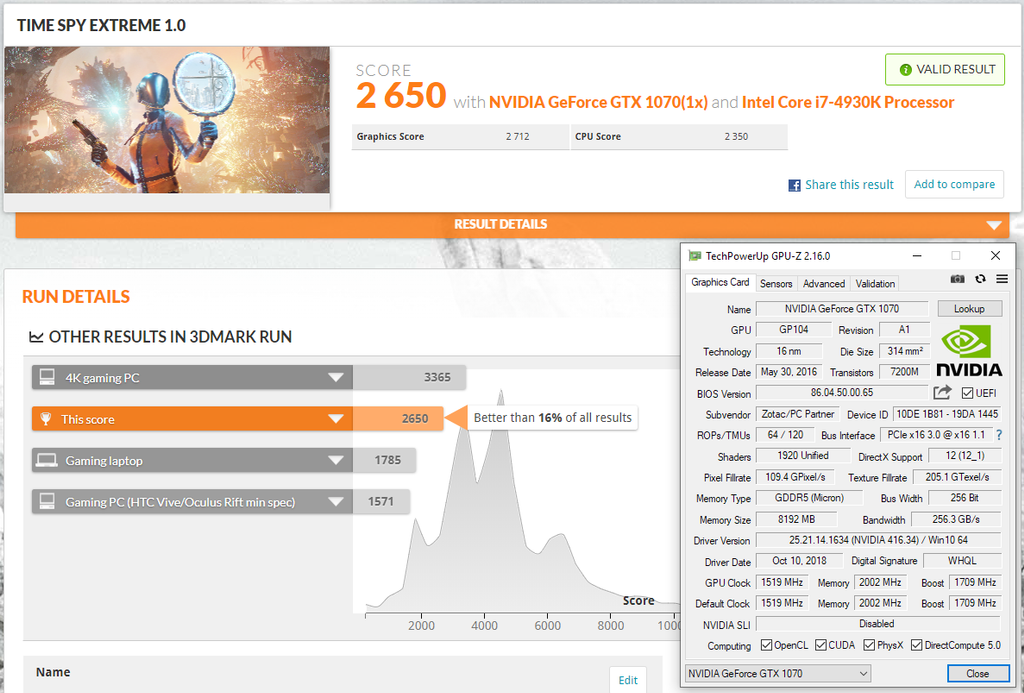Screen dimensions: 1024x693
Task: Click the GPU name field in GPU-Z
Action: [842, 308]
